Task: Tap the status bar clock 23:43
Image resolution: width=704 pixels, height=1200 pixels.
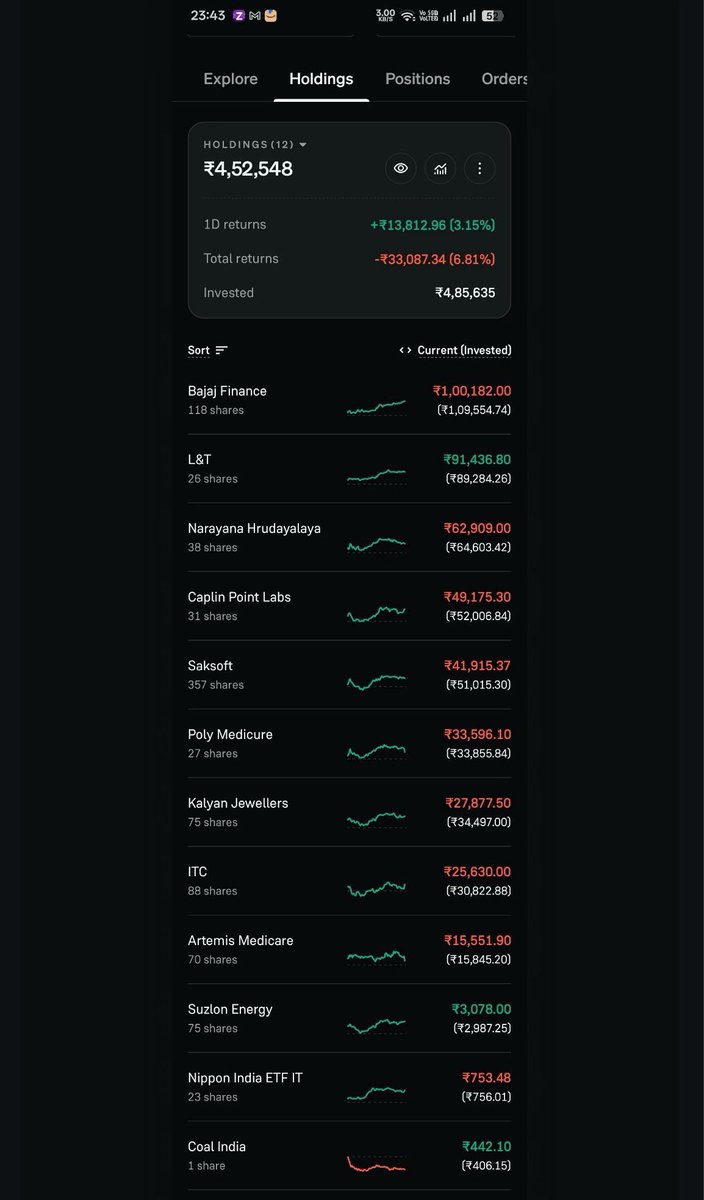Action: coord(207,16)
